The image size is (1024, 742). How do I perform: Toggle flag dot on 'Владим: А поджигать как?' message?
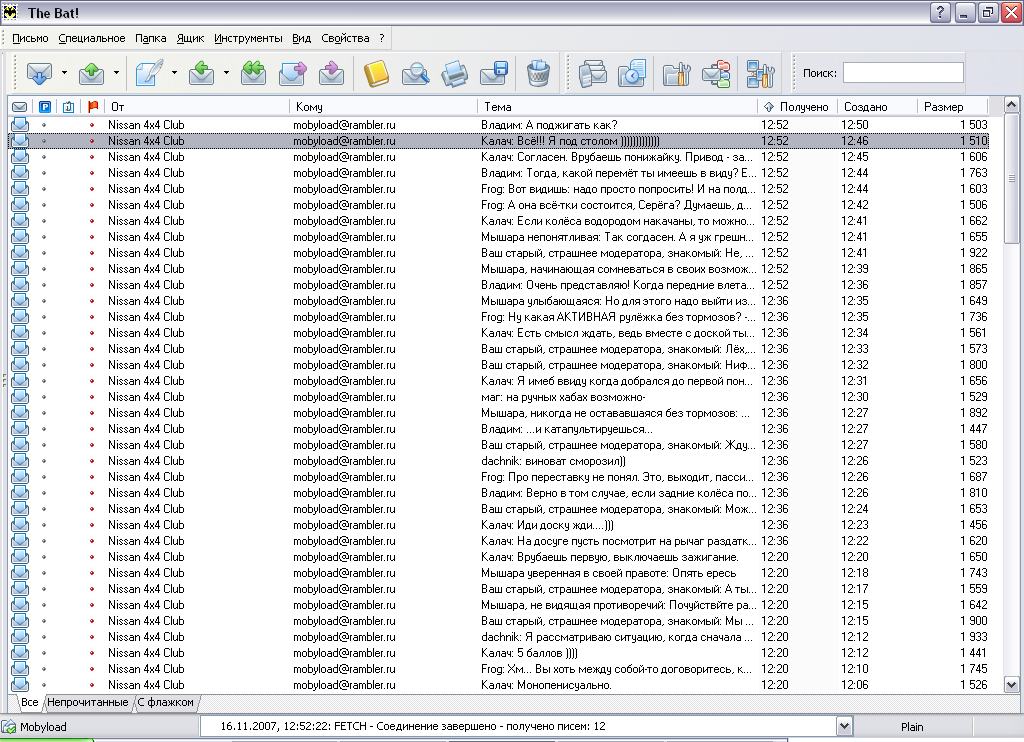[x=92, y=124]
